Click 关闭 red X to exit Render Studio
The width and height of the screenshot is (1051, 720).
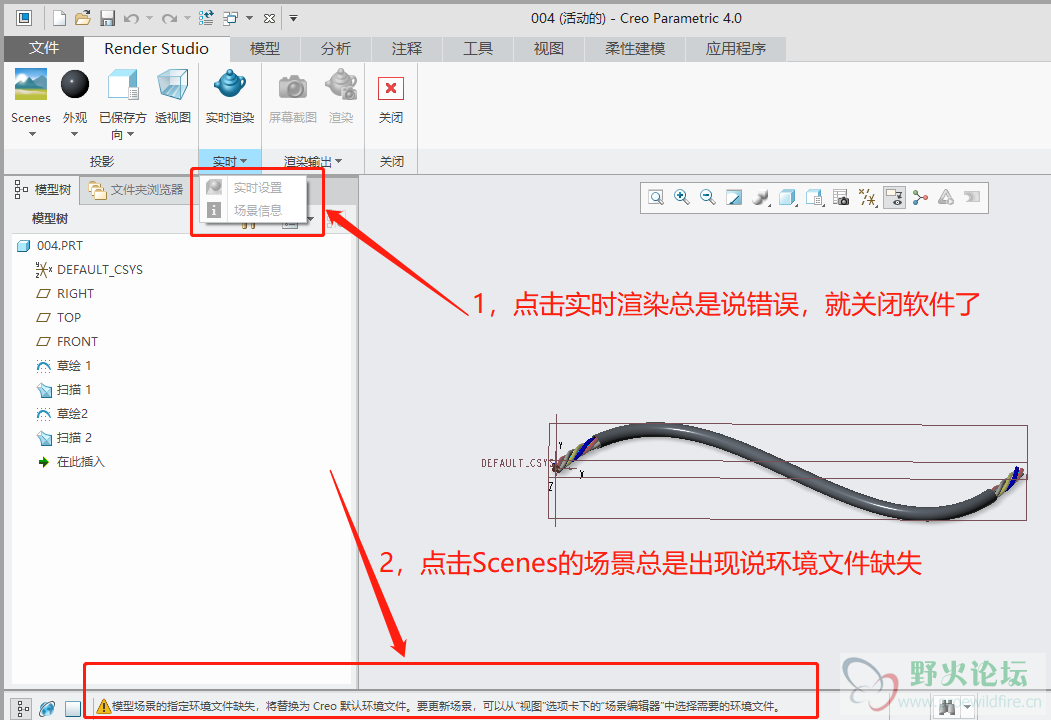click(391, 88)
